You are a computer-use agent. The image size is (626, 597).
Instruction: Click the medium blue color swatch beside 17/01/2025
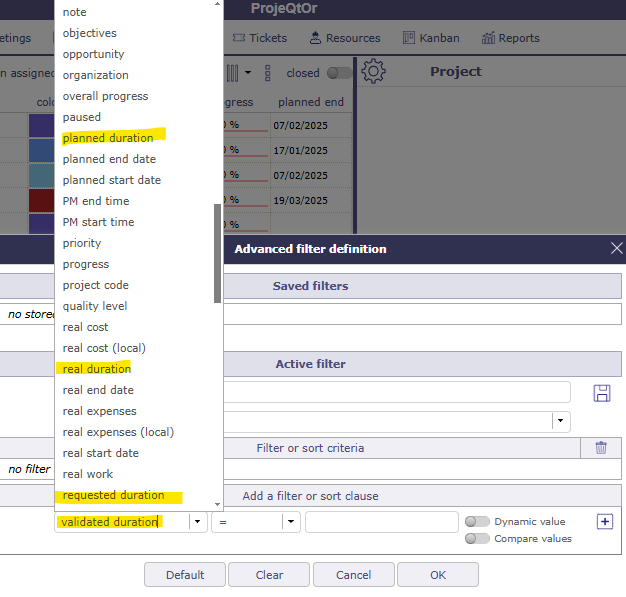point(42,151)
